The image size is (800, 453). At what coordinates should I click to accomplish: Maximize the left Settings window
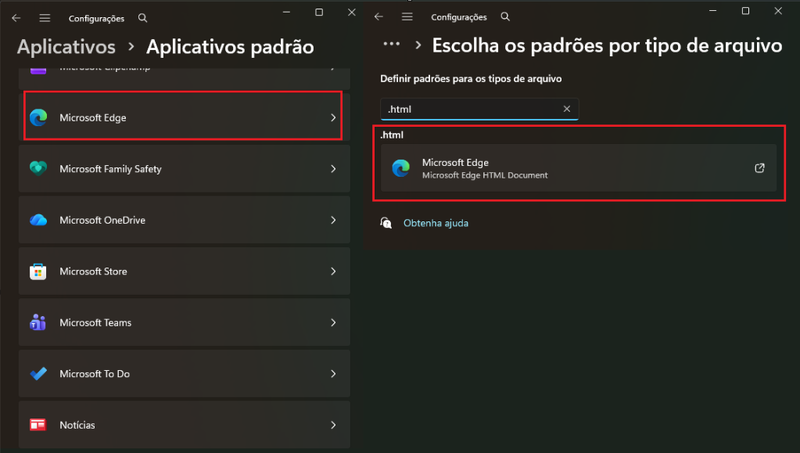point(319,12)
